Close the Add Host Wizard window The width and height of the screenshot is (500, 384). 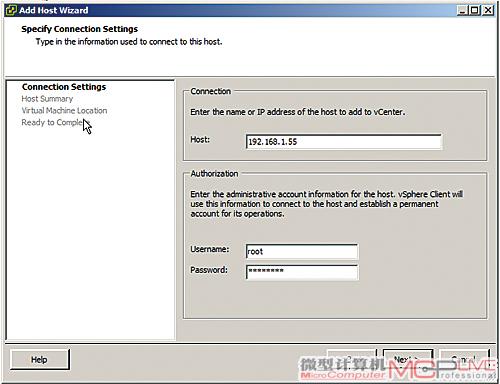pos(488,10)
